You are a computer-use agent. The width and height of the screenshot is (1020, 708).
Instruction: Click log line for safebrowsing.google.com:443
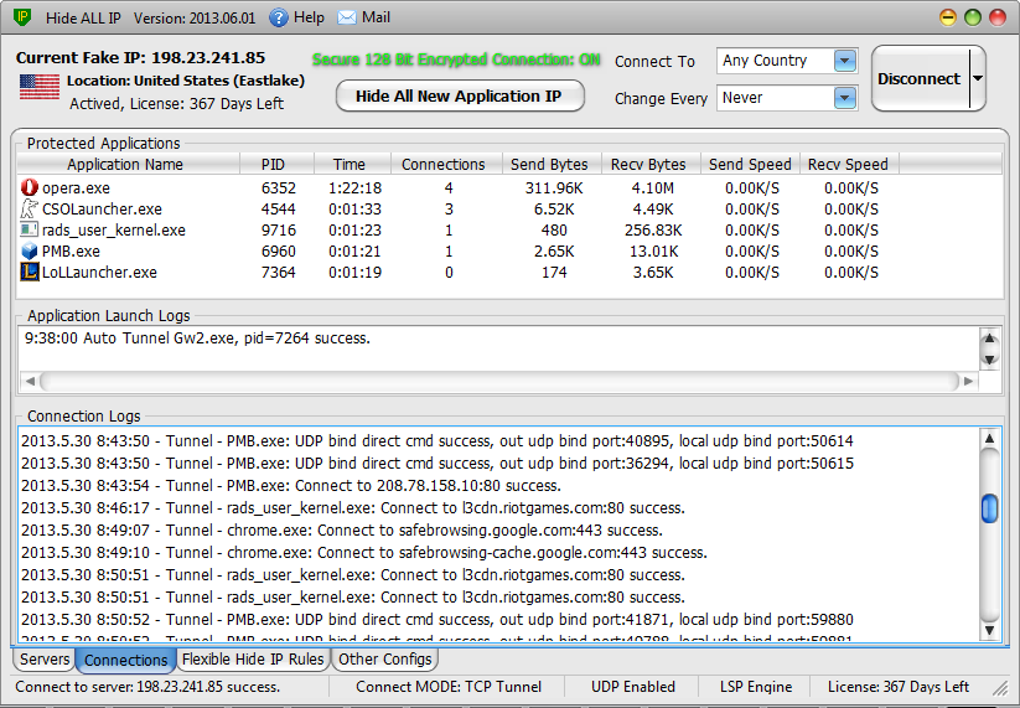[342, 530]
